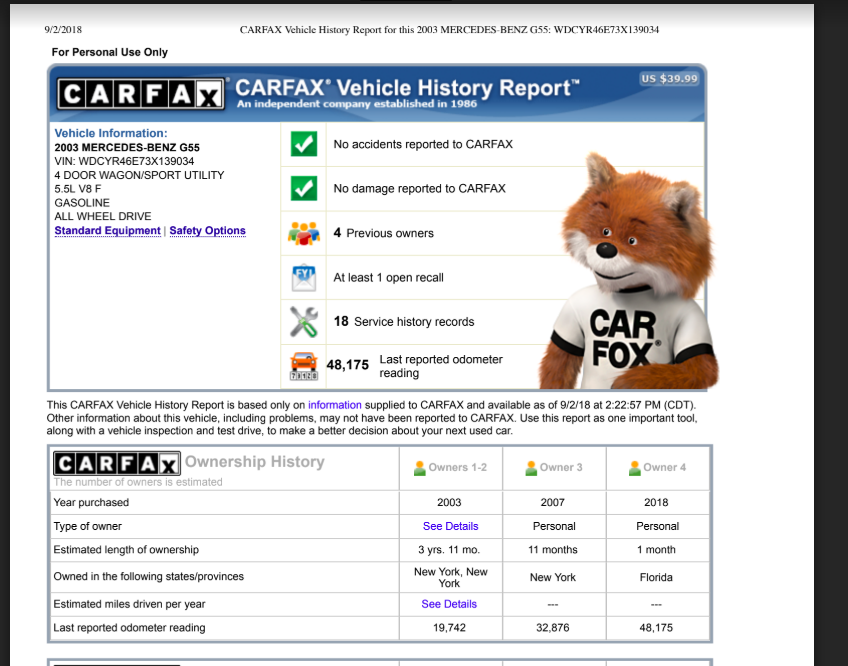Screen dimensions: 848x666
Task: Click the Owners 1-2 person icon
Action: tap(420, 468)
